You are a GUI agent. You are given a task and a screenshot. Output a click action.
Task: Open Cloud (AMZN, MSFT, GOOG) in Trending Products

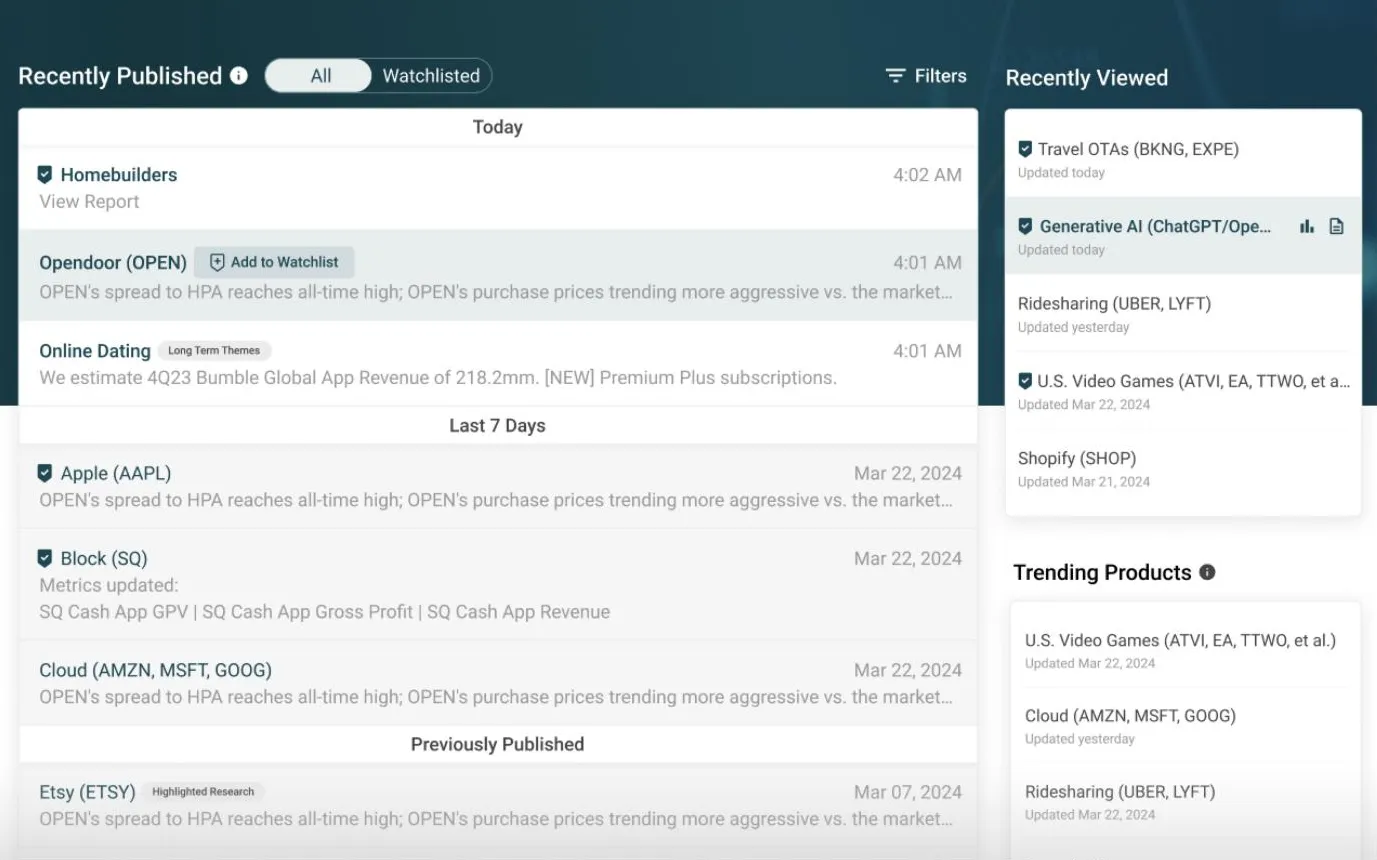pyautogui.click(x=1130, y=716)
